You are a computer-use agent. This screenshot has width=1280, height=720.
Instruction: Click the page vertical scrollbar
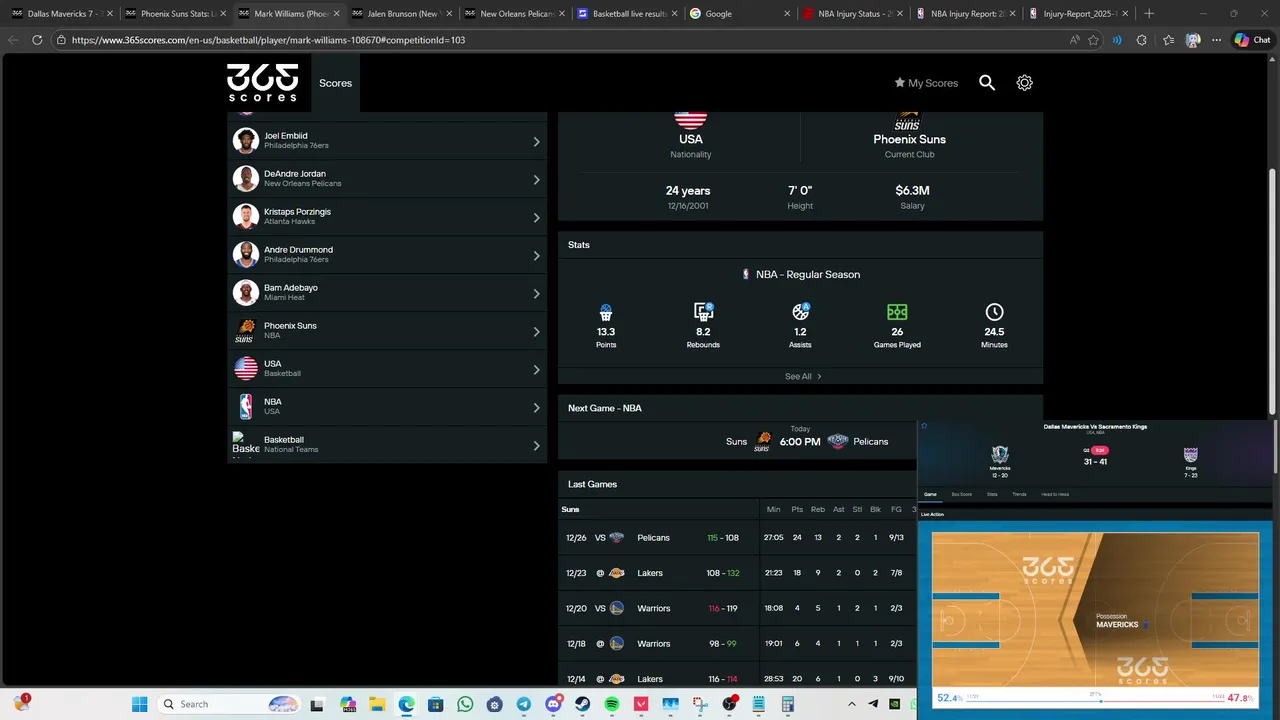(1272, 289)
